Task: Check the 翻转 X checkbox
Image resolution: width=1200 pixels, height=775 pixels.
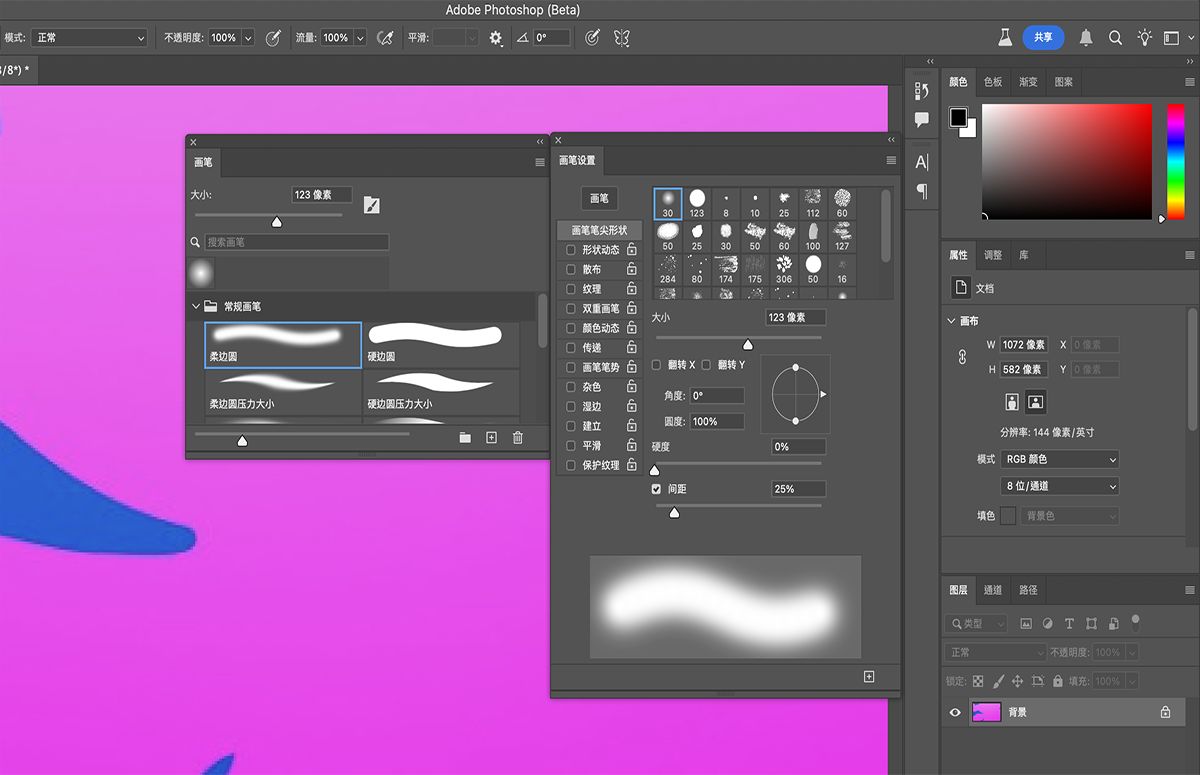Action: point(657,365)
